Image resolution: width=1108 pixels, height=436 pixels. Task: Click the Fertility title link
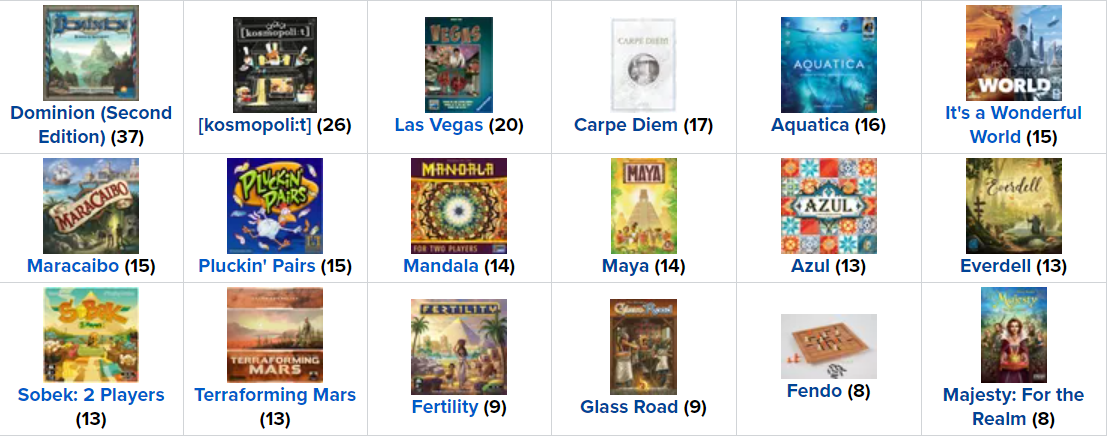[x=445, y=407]
